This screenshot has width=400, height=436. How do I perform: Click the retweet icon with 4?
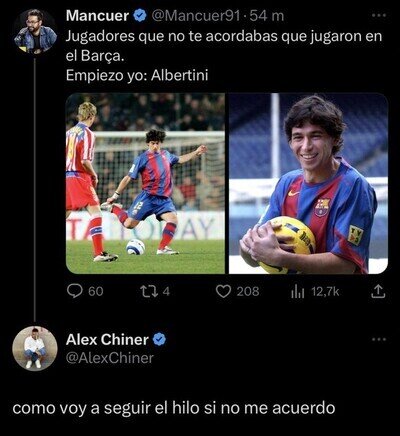pos(146,292)
